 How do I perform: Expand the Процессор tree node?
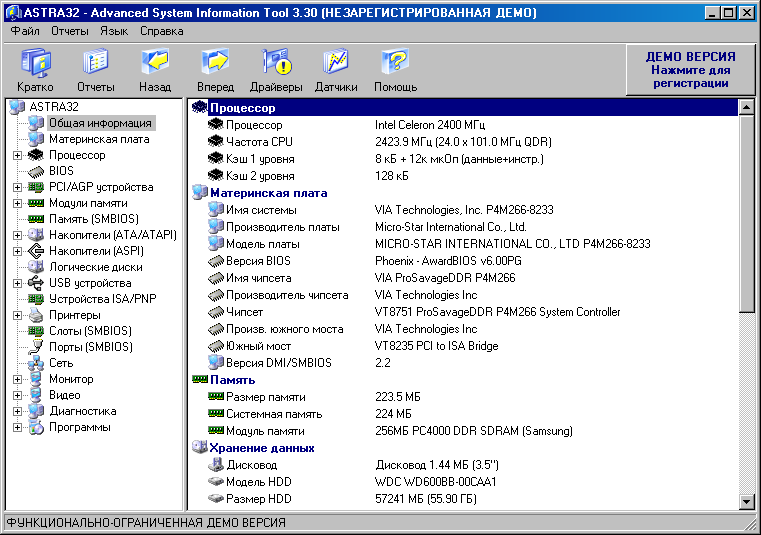click(17, 155)
